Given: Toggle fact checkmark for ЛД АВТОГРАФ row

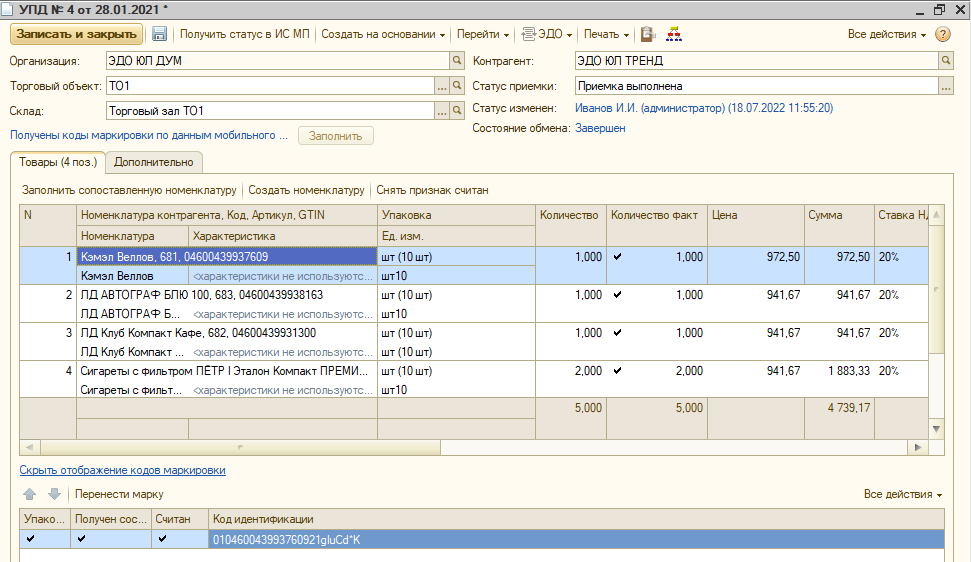Looking at the screenshot, I should [617, 295].
